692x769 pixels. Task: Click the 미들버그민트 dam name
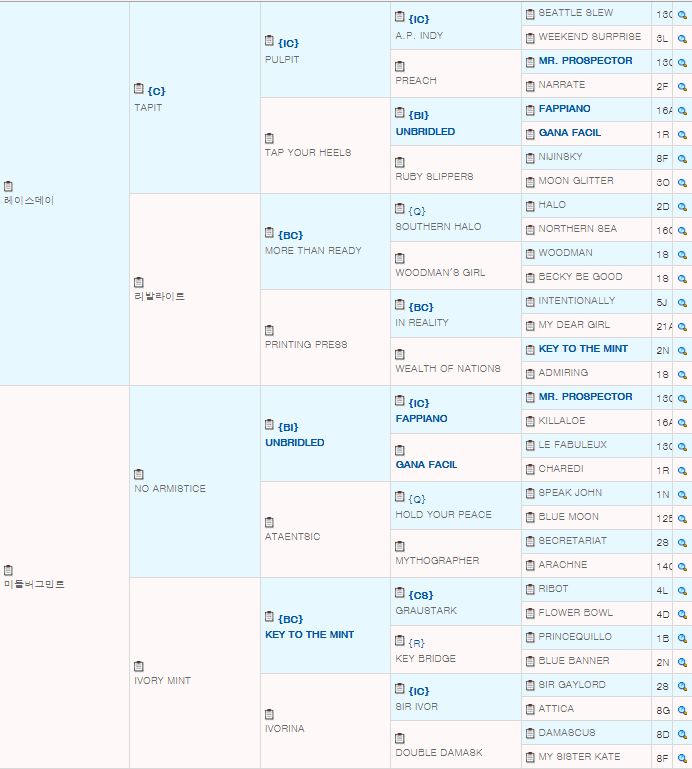point(34,584)
